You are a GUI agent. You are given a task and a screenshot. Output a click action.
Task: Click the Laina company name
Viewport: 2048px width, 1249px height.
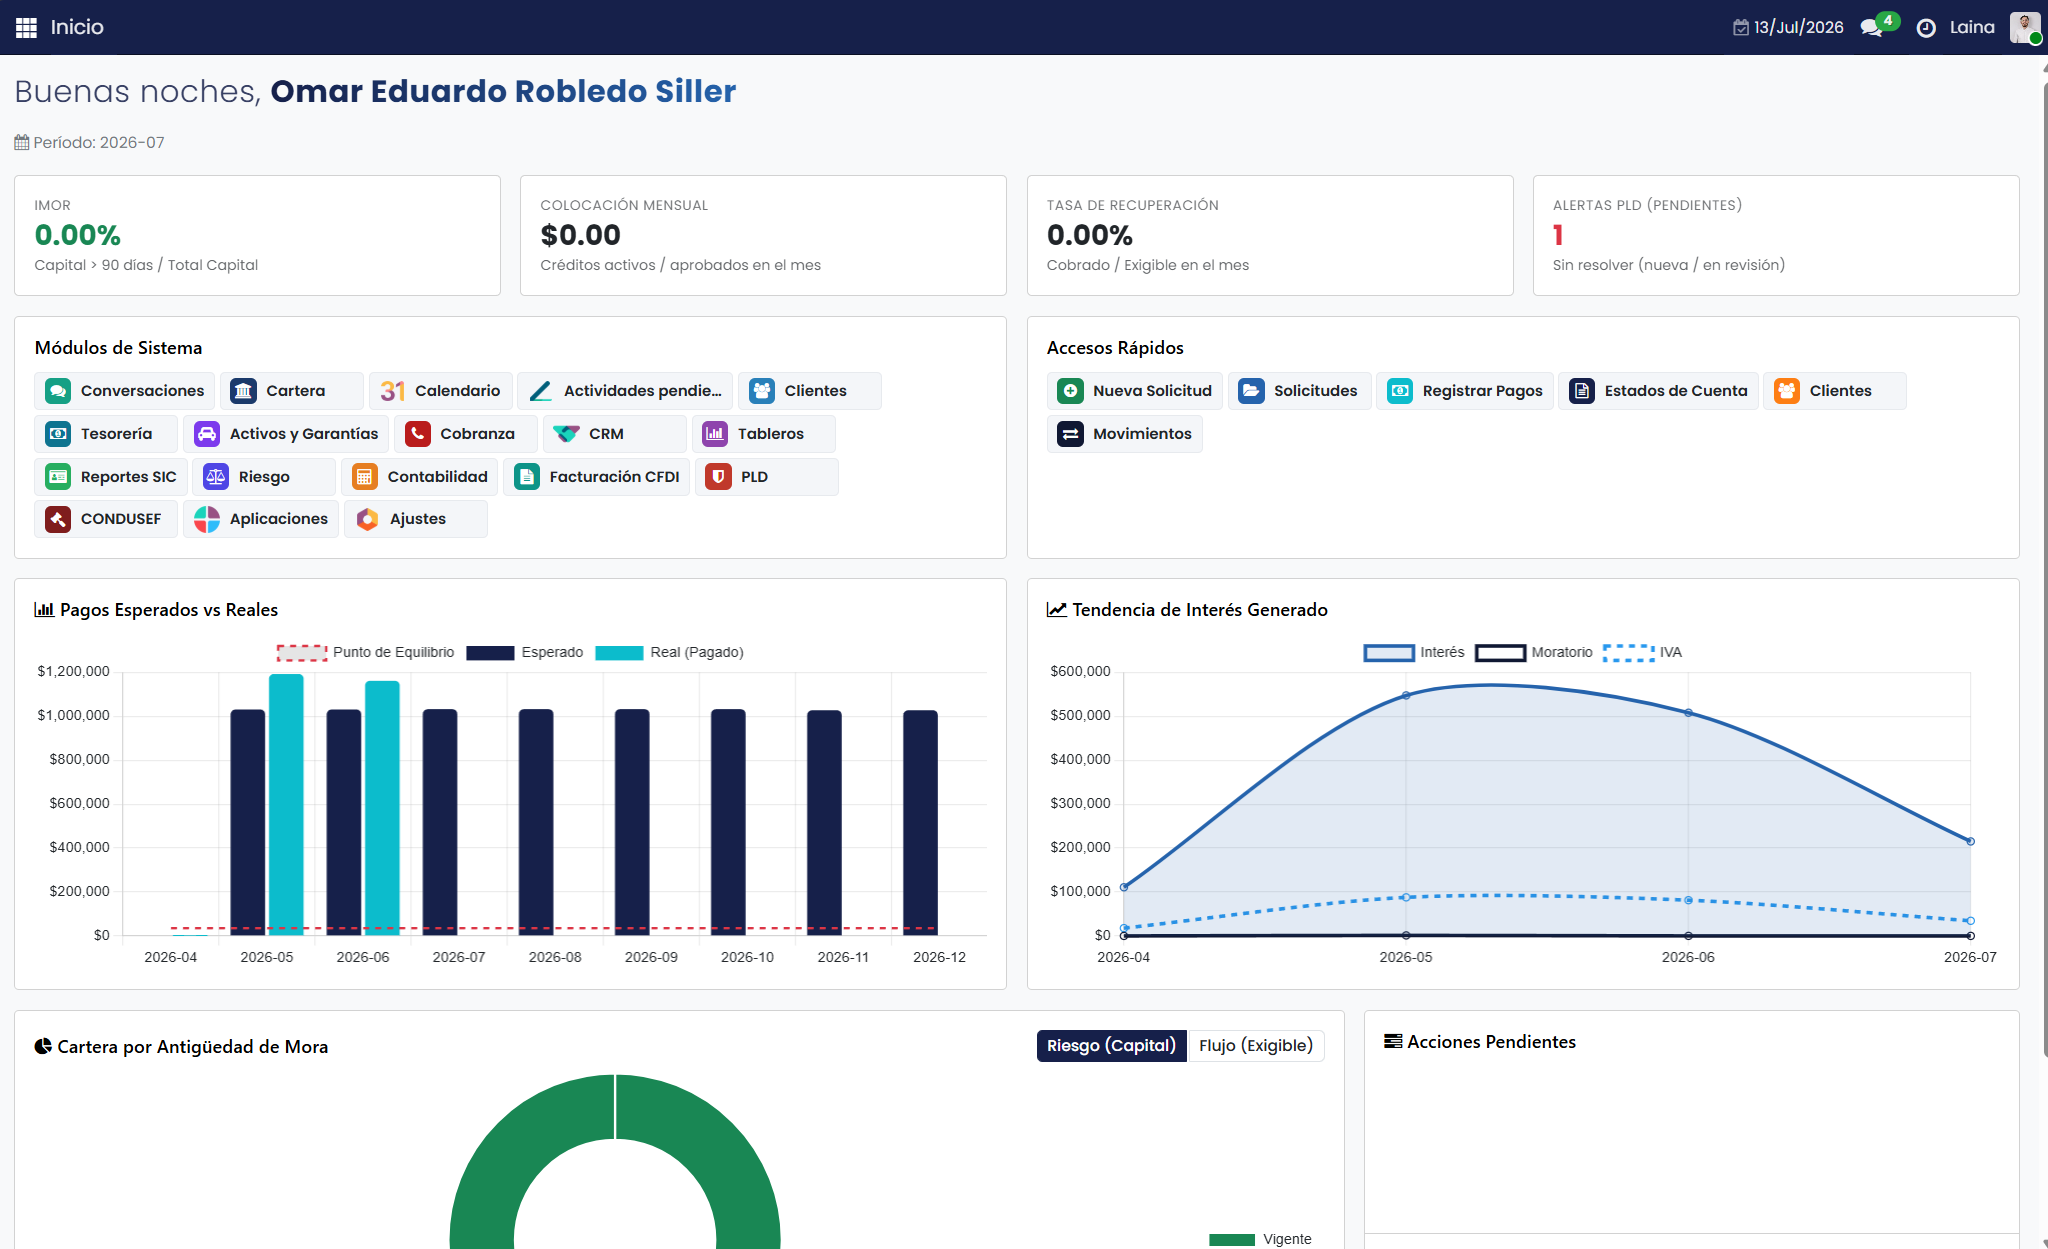1972,27
